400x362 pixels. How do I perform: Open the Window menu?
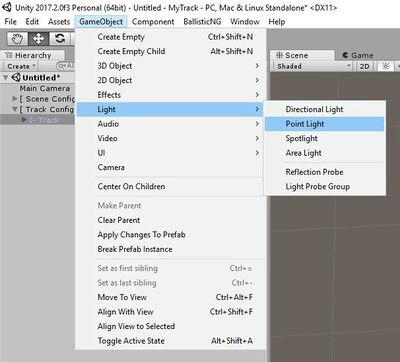pyautogui.click(x=245, y=22)
